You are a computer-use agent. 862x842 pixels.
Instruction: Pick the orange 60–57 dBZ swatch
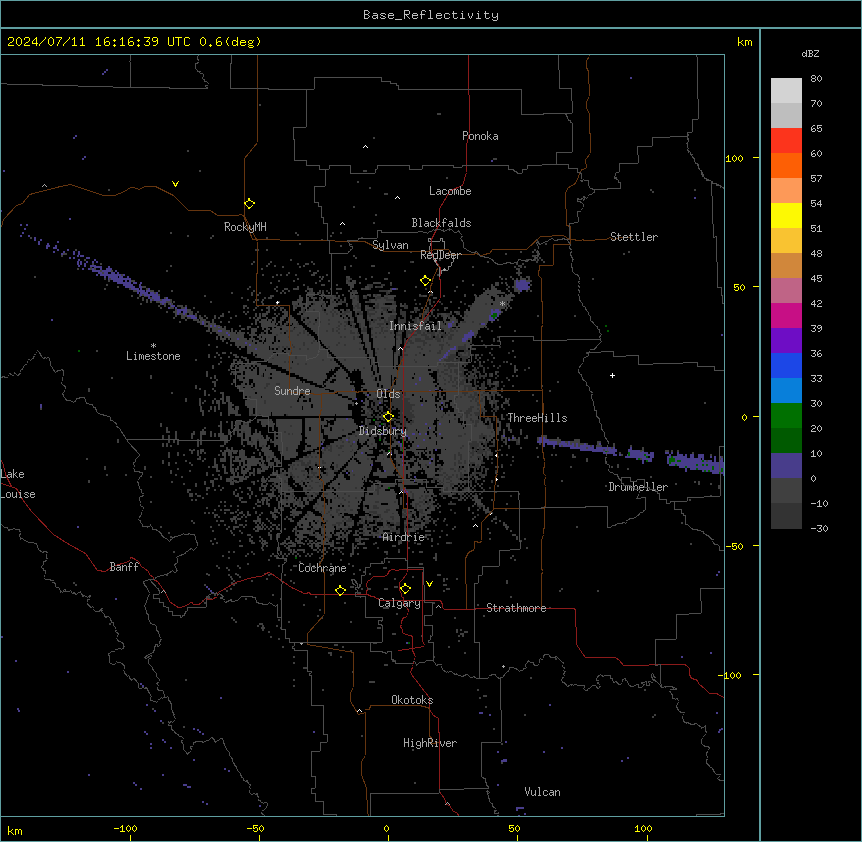[x=786, y=165]
